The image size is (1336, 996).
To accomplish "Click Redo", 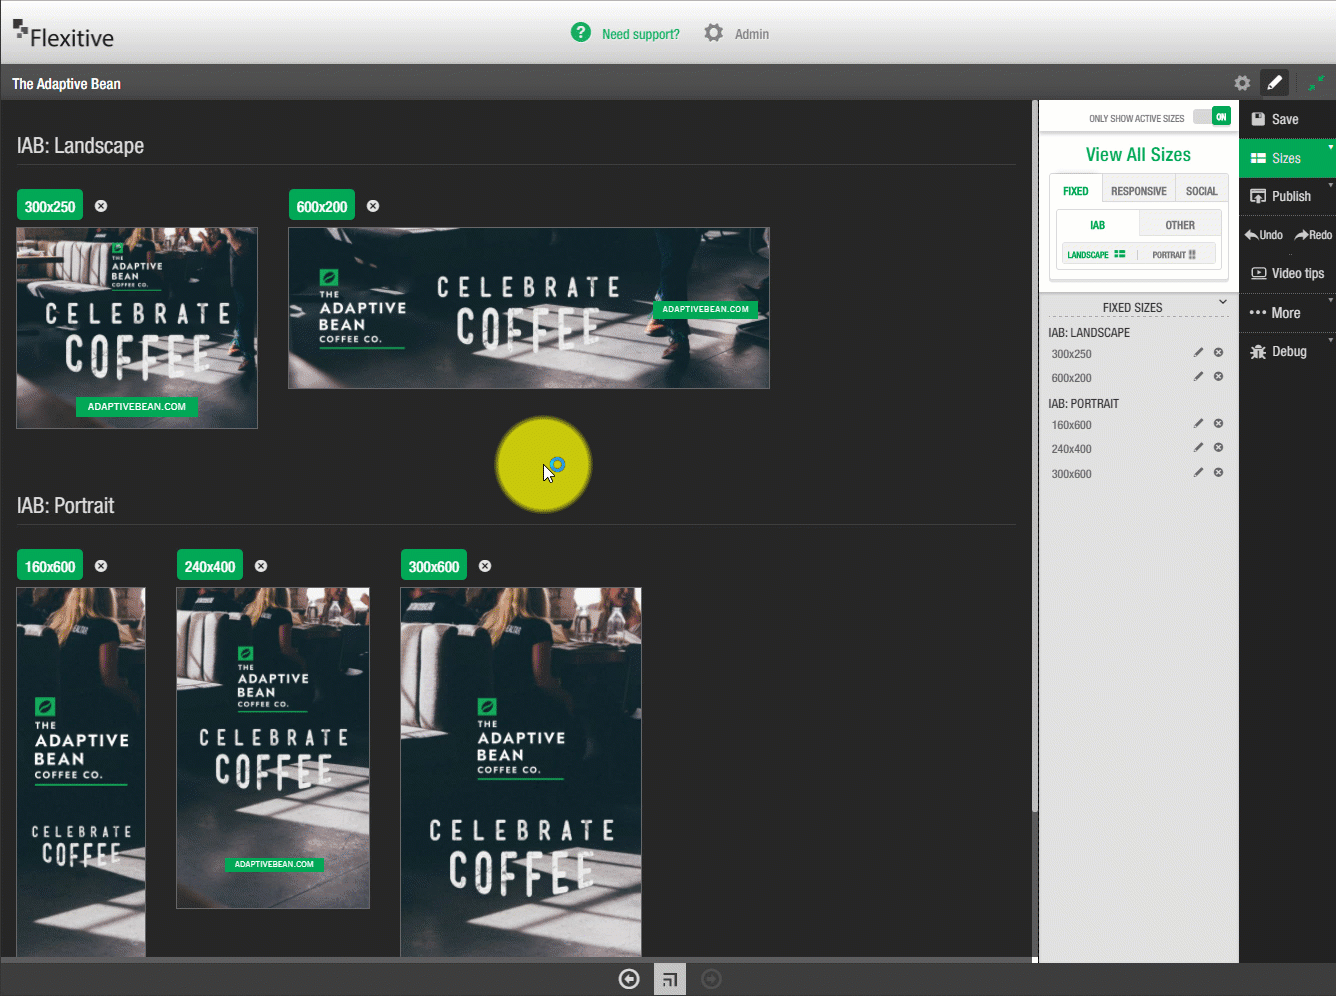I will pos(1313,235).
